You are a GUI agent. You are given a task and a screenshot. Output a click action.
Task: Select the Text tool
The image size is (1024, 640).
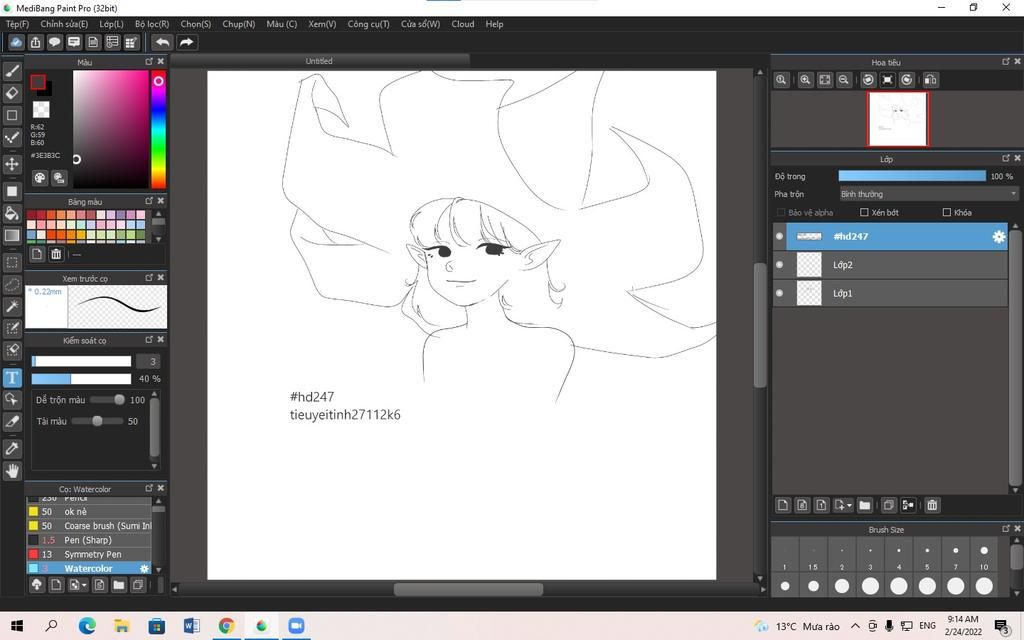tap(12, 377)
